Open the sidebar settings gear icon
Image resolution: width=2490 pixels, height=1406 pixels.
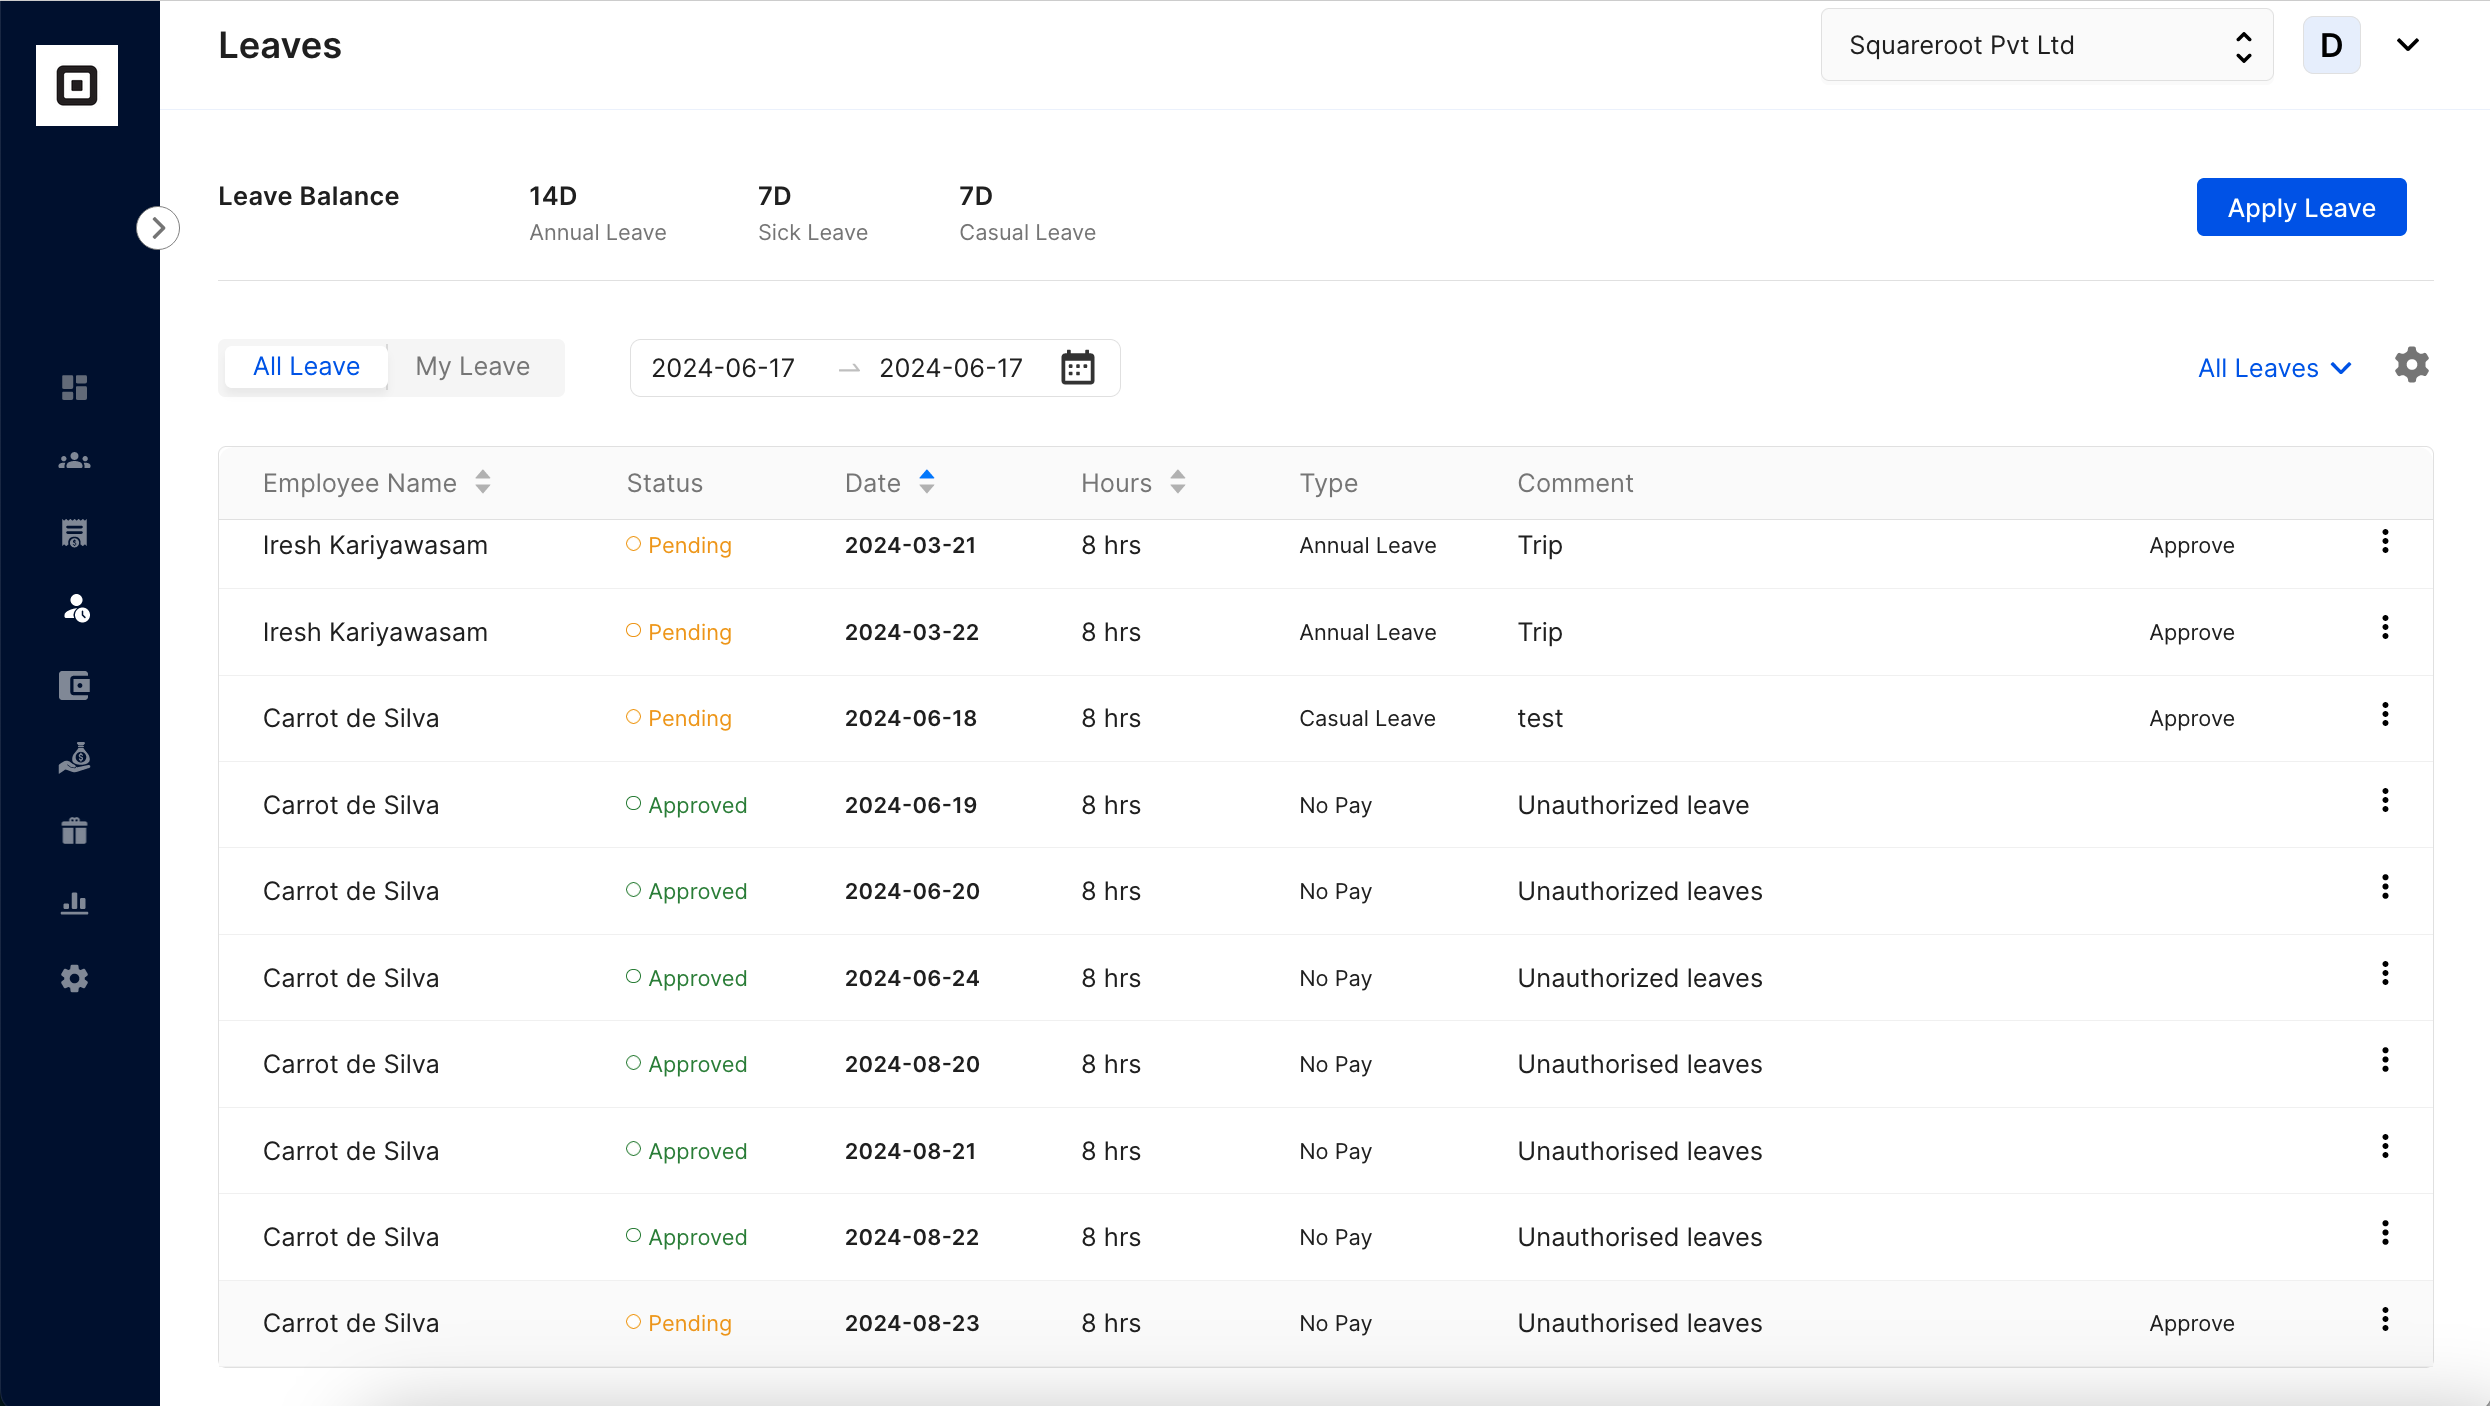[75, 978]
